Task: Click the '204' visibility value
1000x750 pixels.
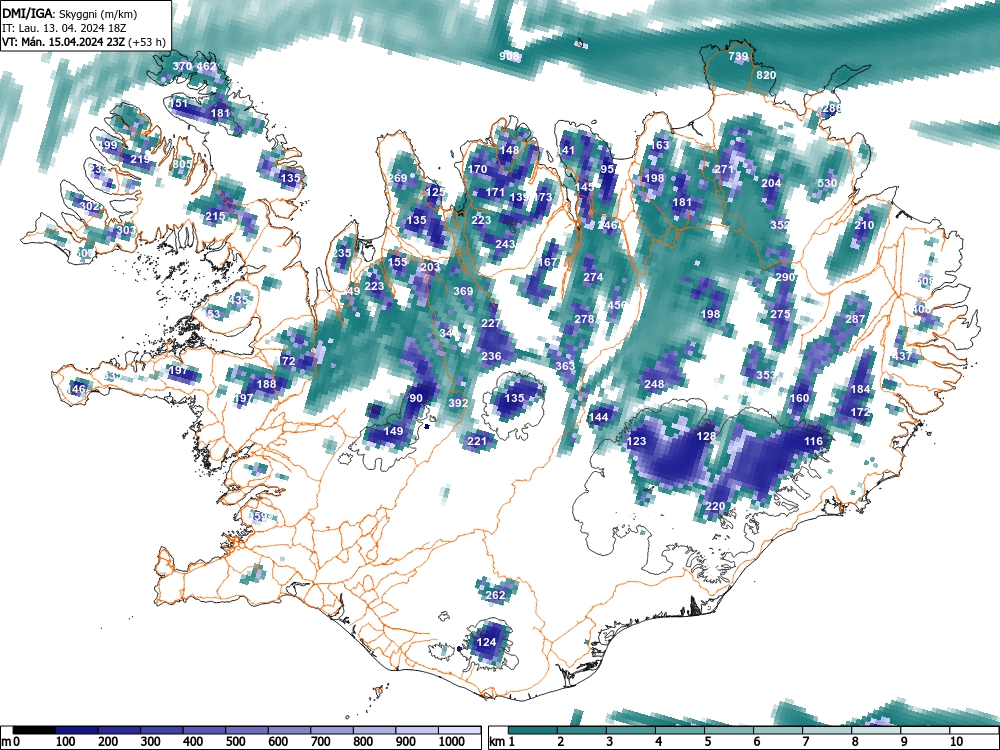Action: (x=771, y=183)
